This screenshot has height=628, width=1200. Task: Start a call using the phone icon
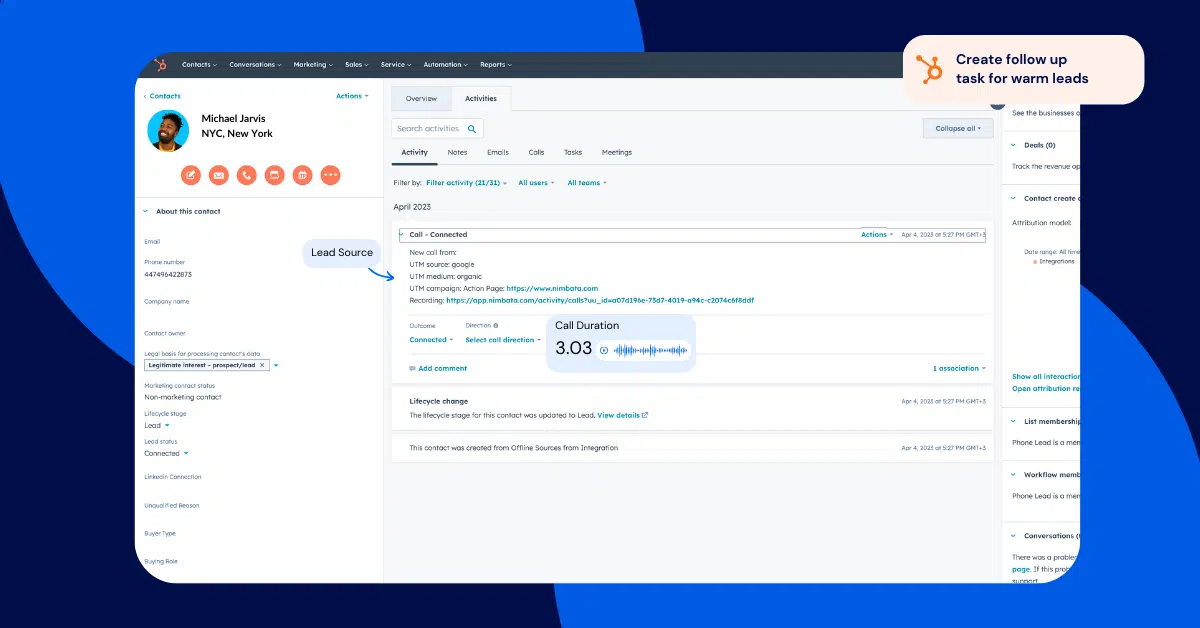click(x=247, y=175)
